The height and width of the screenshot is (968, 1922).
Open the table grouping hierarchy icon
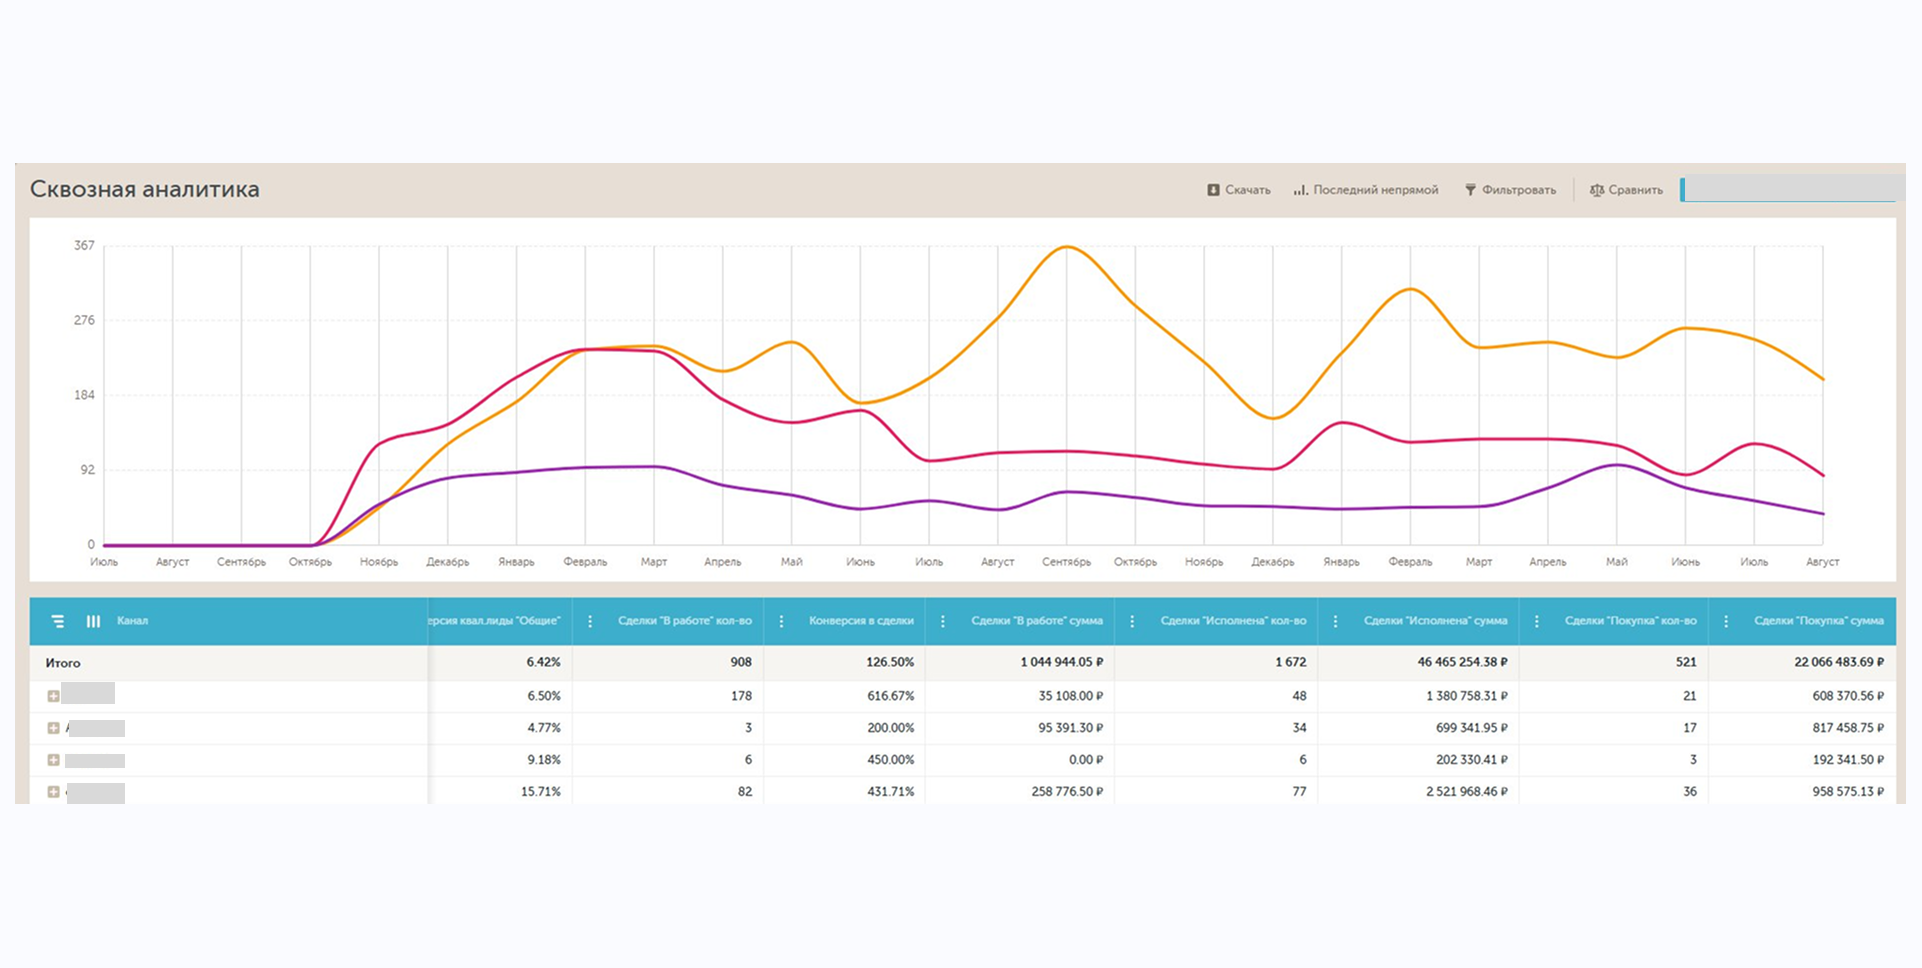(58, 621)
